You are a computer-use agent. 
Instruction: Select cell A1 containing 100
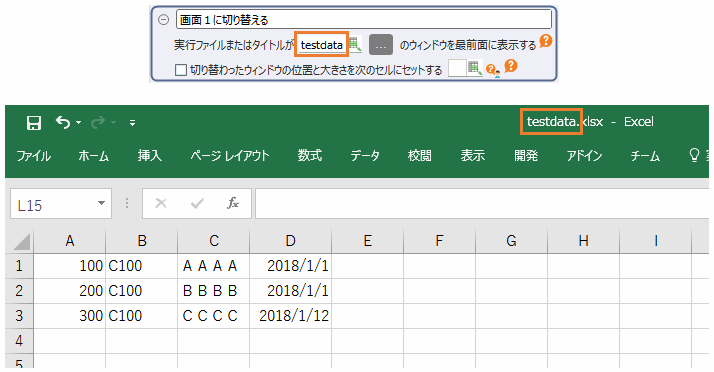pyautogui.click(x=69, y=266)
